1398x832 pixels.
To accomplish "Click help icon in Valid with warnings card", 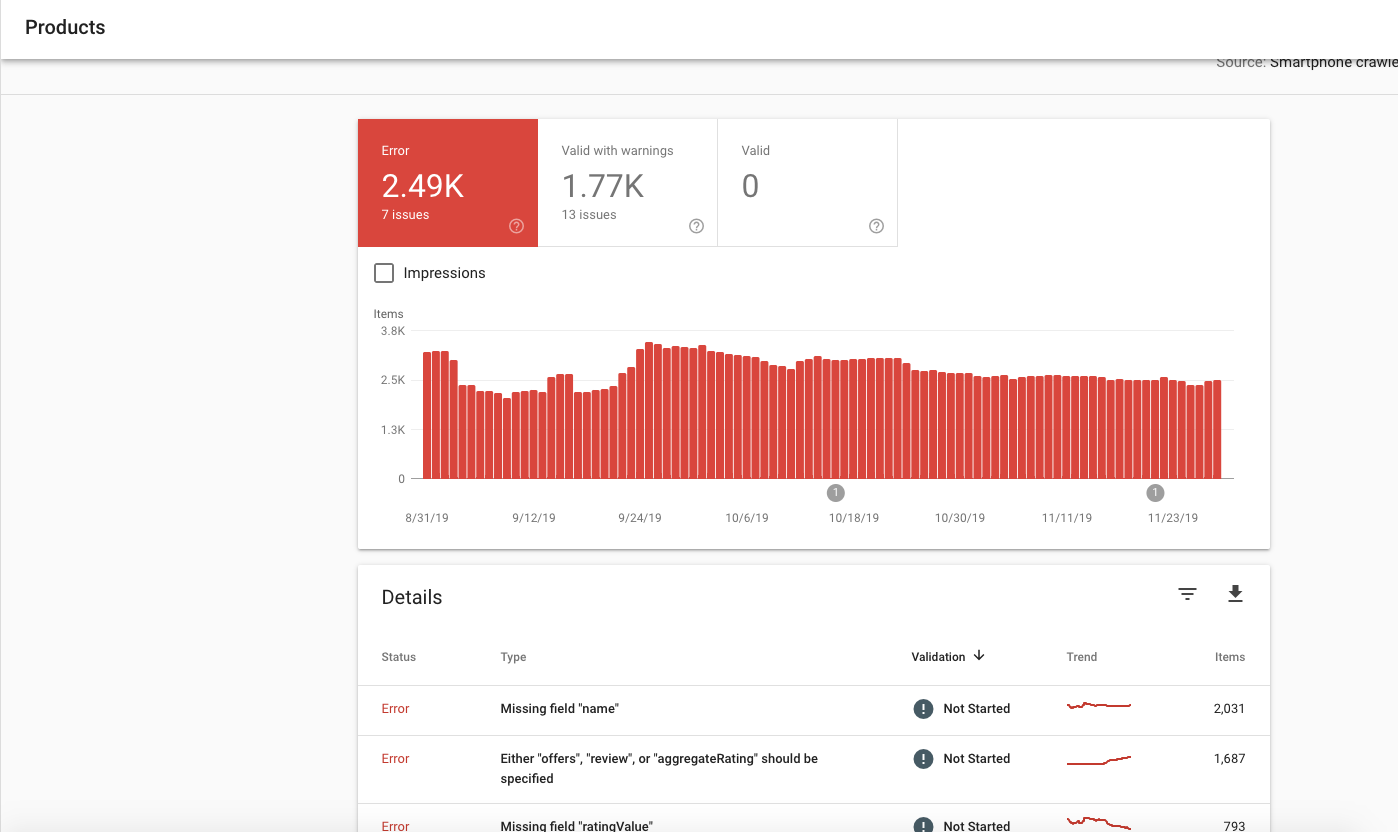I will (696, 226).
